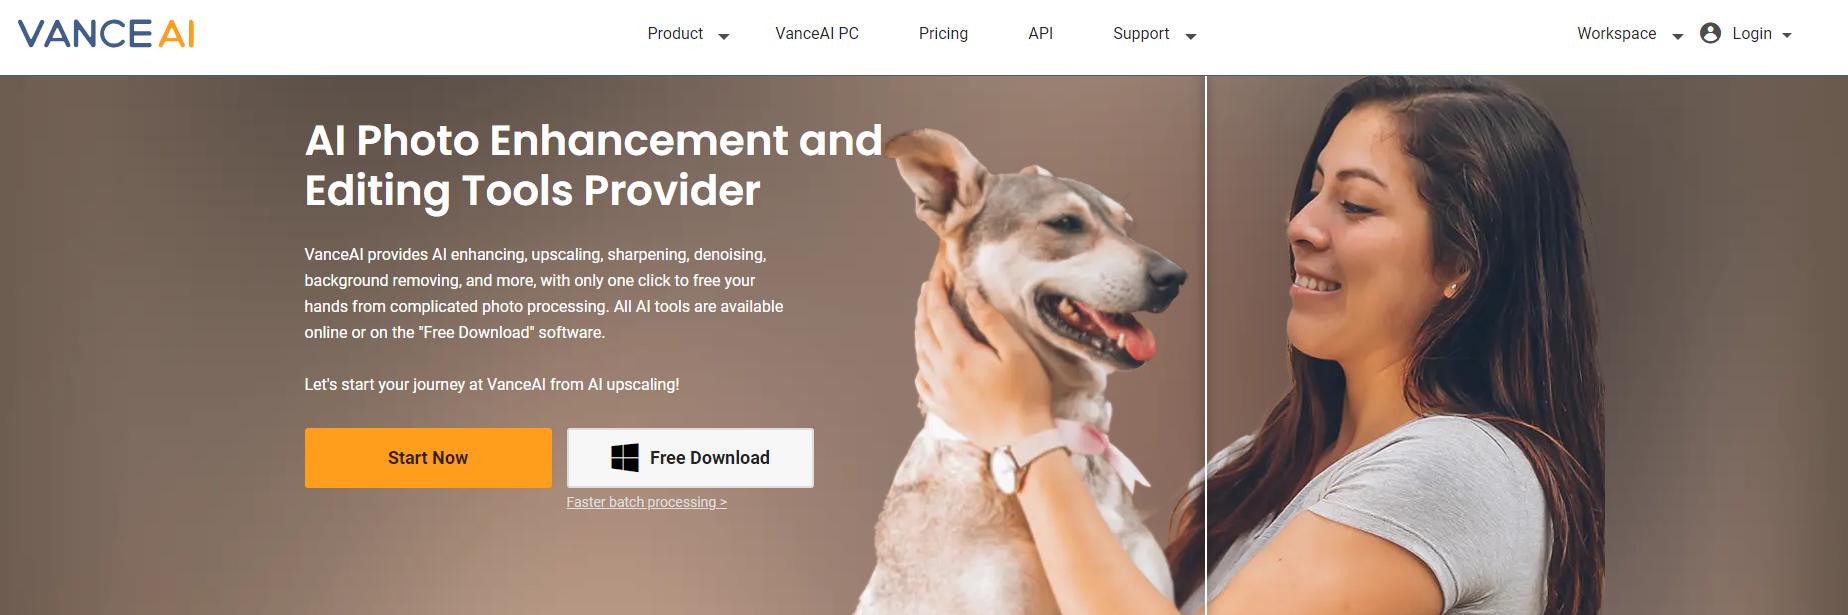Expand the Support dropdown arrow
The image size is (1848, 615).
[1190, 36]
